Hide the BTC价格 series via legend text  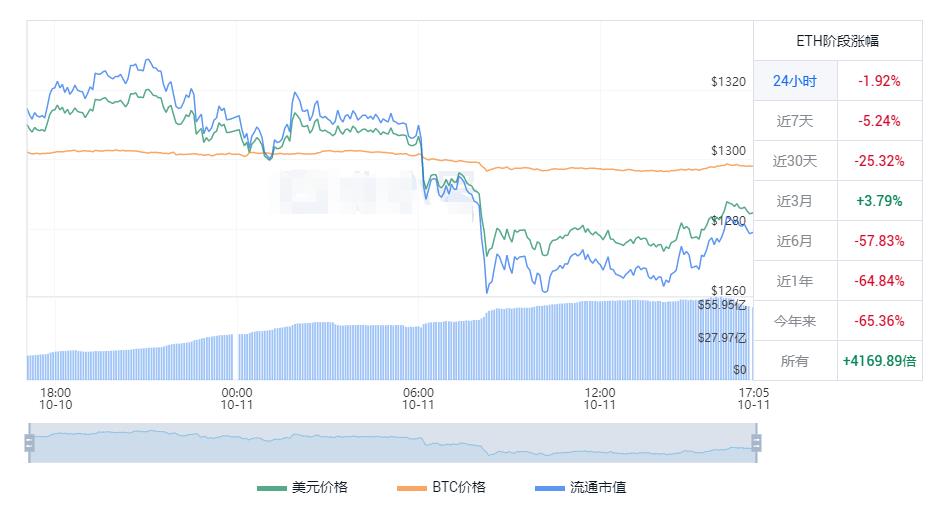coord(459,488)
